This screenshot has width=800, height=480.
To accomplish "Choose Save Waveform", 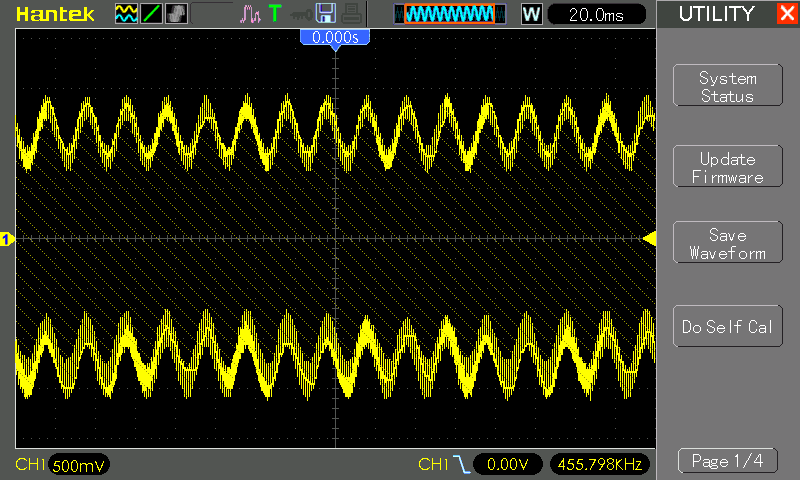I will click(x=728, y=242).
